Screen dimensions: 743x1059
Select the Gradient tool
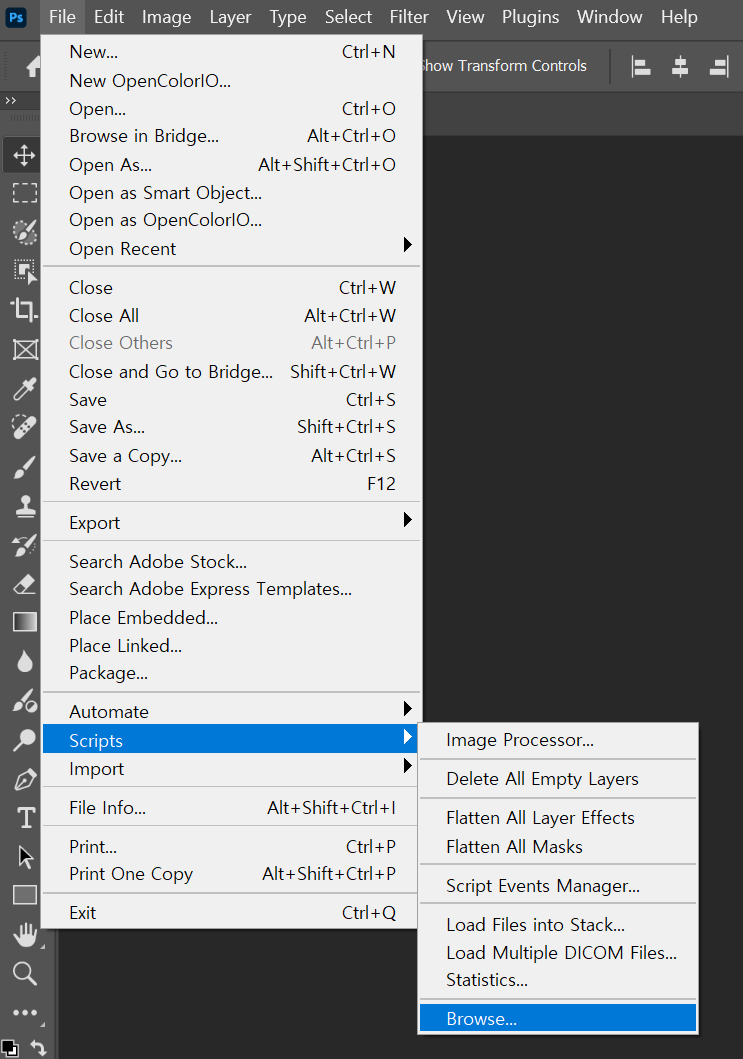(24, 622)
